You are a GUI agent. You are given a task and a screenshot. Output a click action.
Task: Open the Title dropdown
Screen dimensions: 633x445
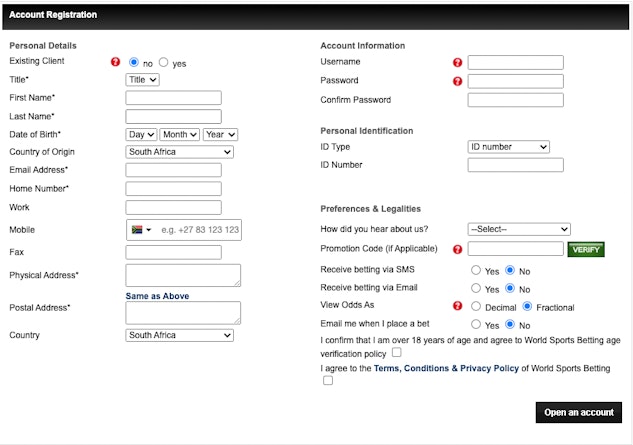(x=143, y=80)
